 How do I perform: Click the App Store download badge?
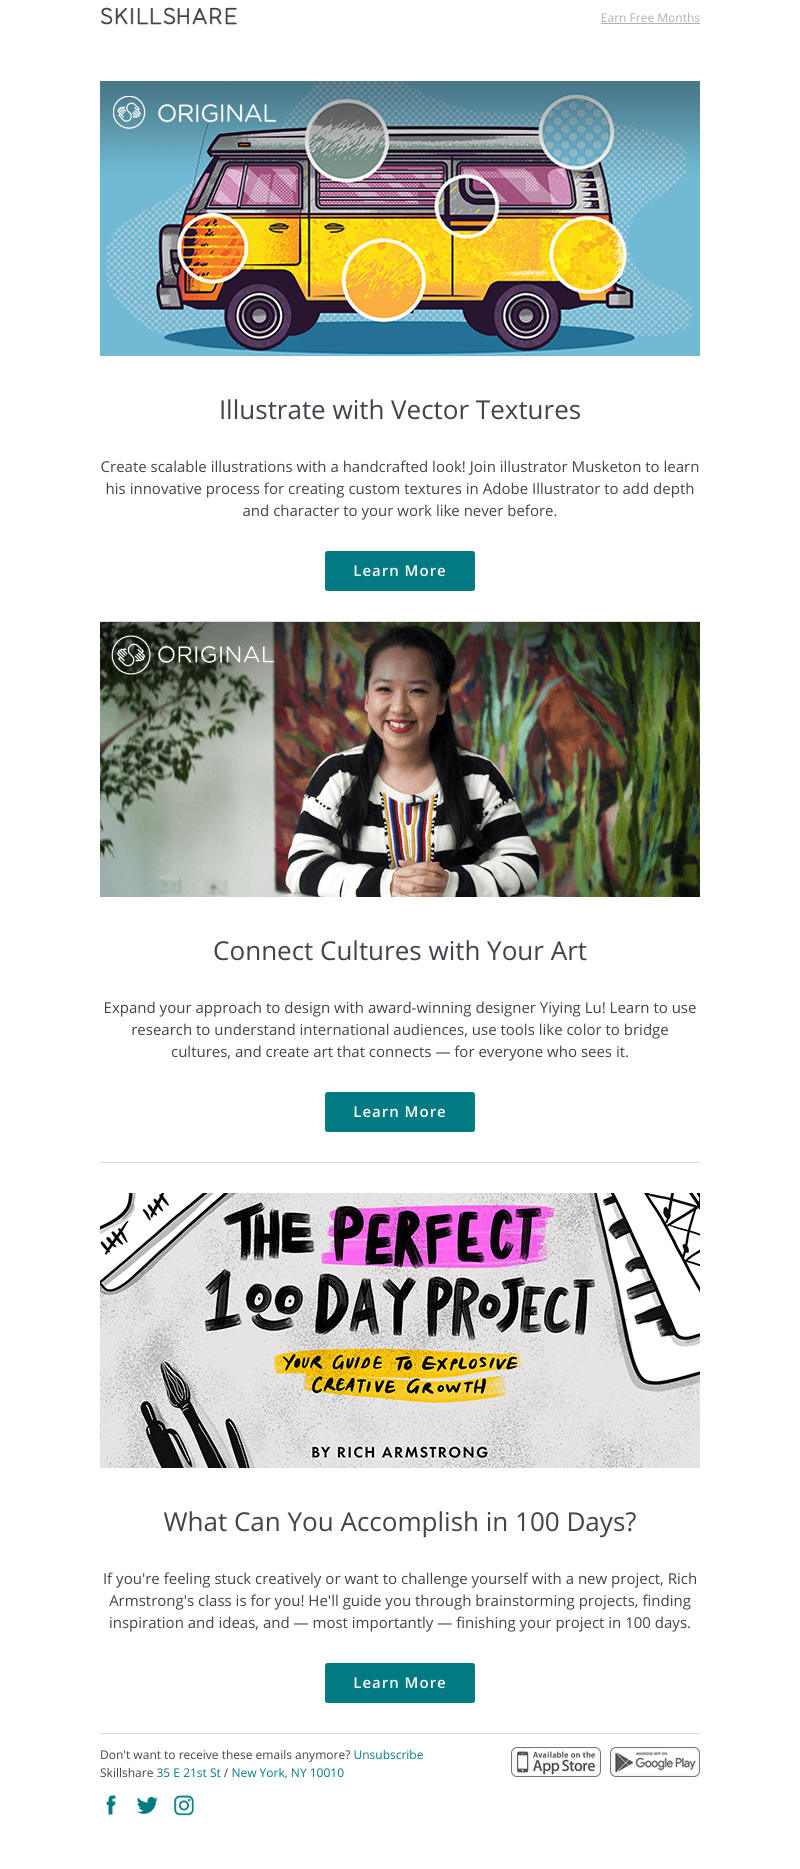tap(556, 1762)
